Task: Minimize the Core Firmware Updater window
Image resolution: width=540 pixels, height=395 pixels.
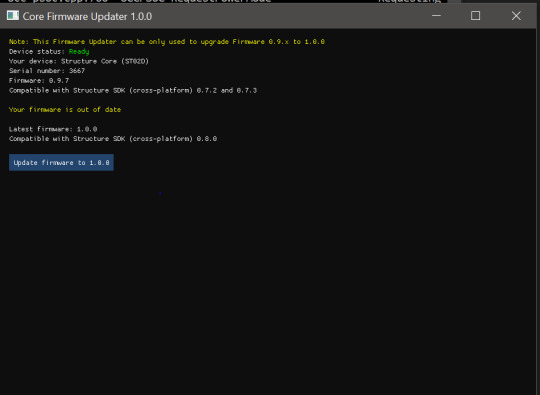Action: pos(436,16)
